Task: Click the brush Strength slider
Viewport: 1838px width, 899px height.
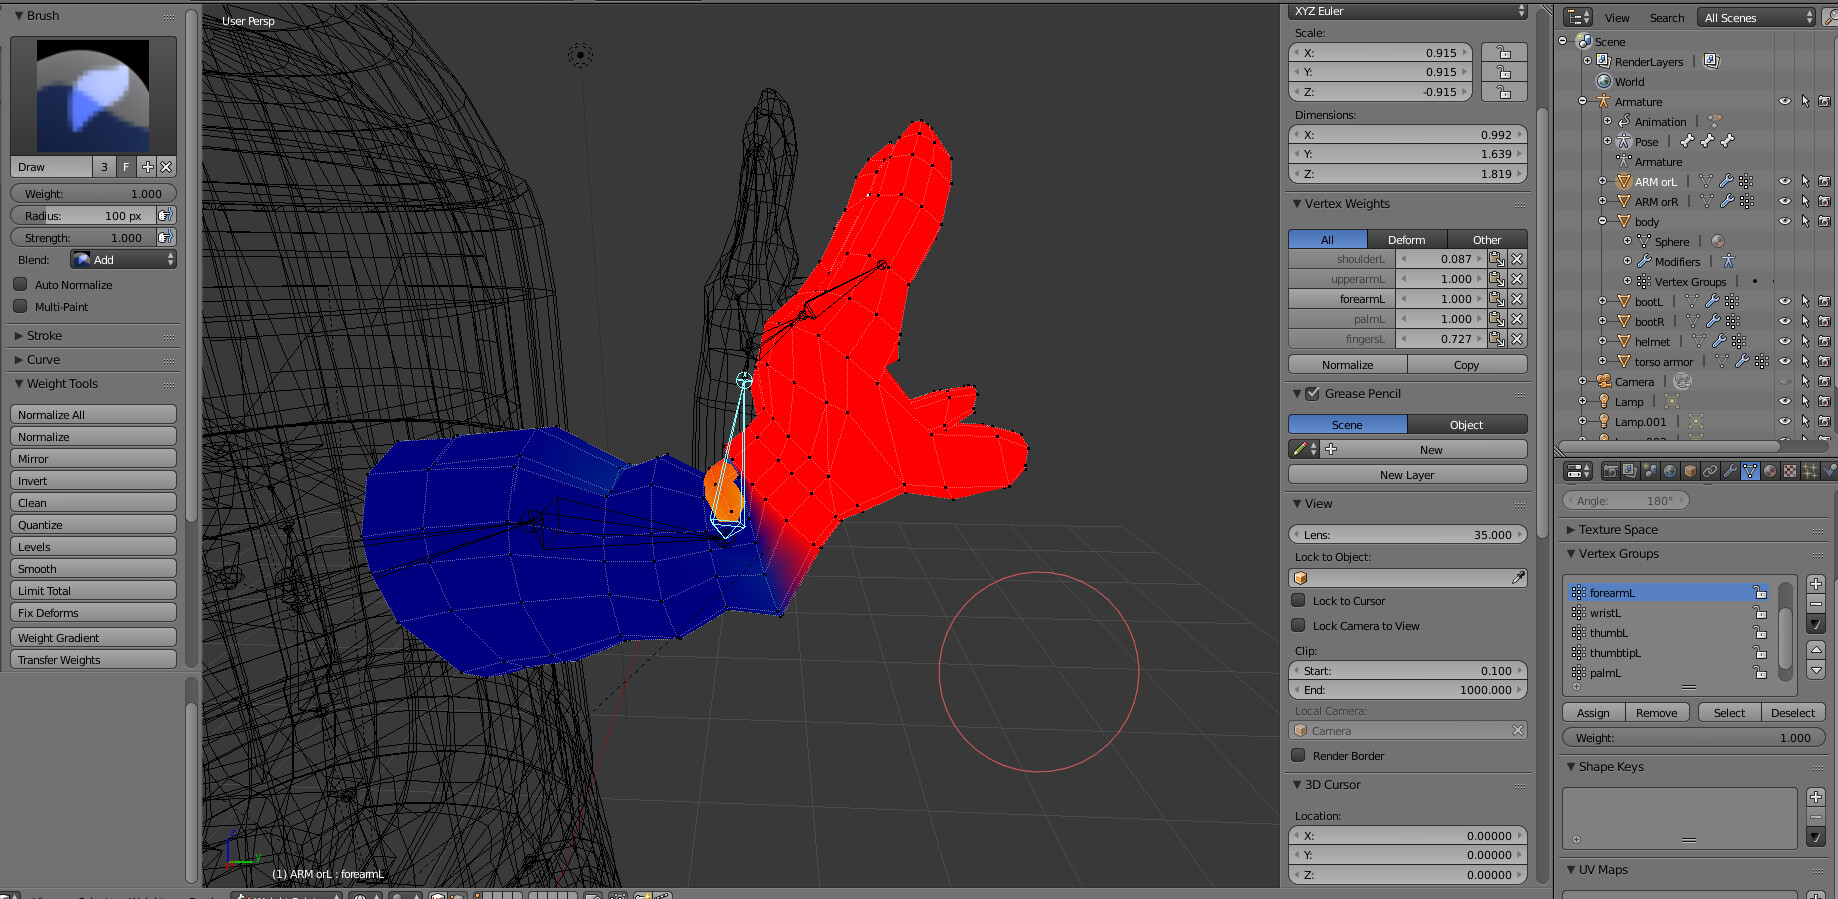Action: (x=84, y=237)
